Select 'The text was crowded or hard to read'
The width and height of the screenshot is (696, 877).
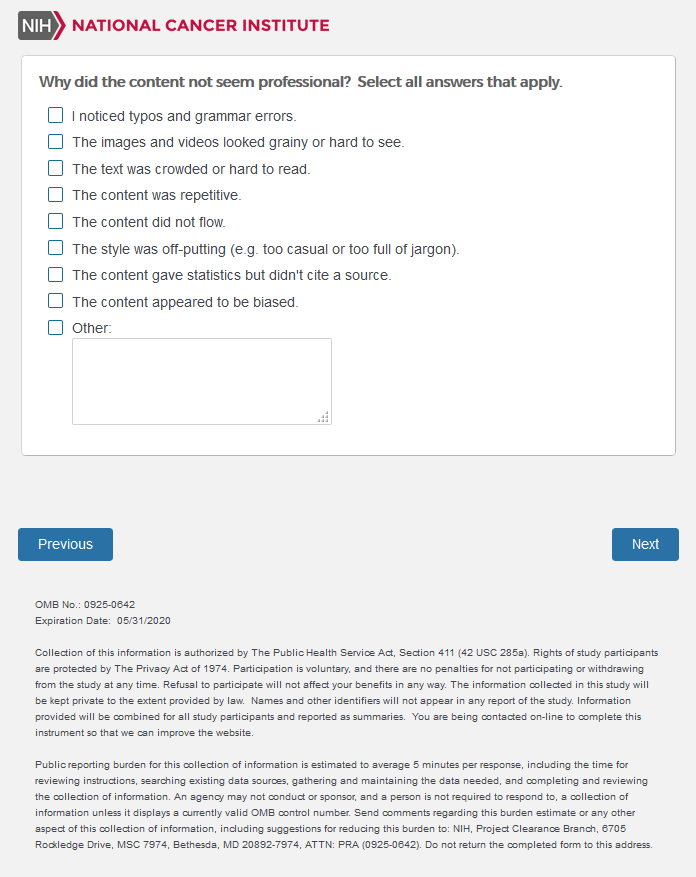[x=56, y=169]
